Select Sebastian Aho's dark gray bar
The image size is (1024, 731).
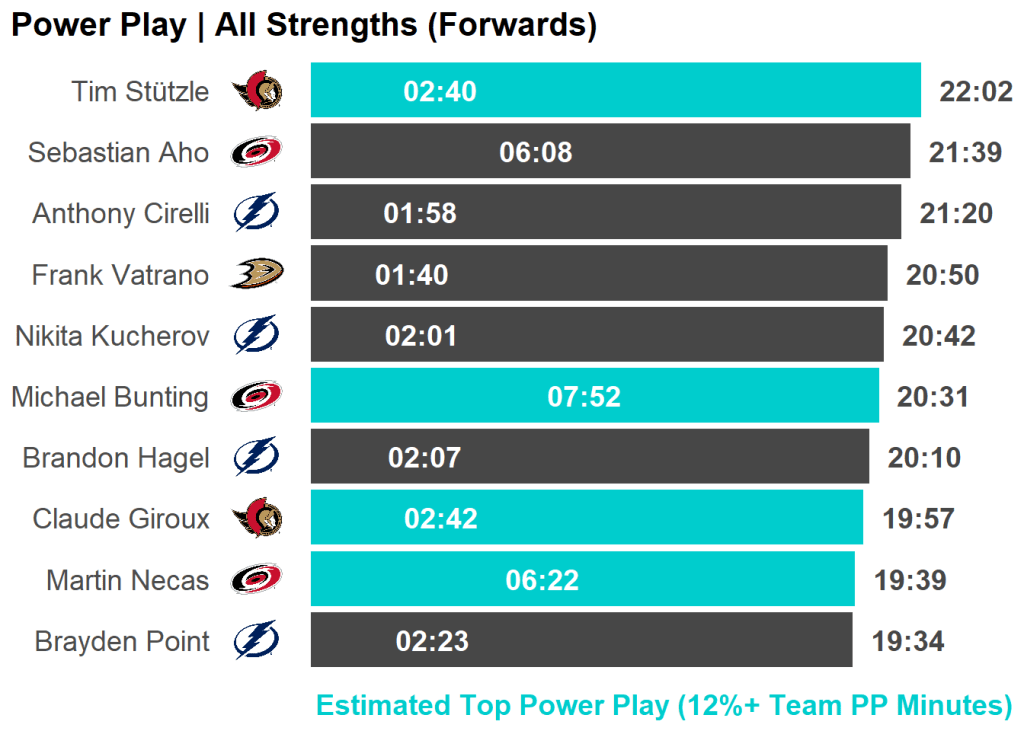tap(610, 152)
